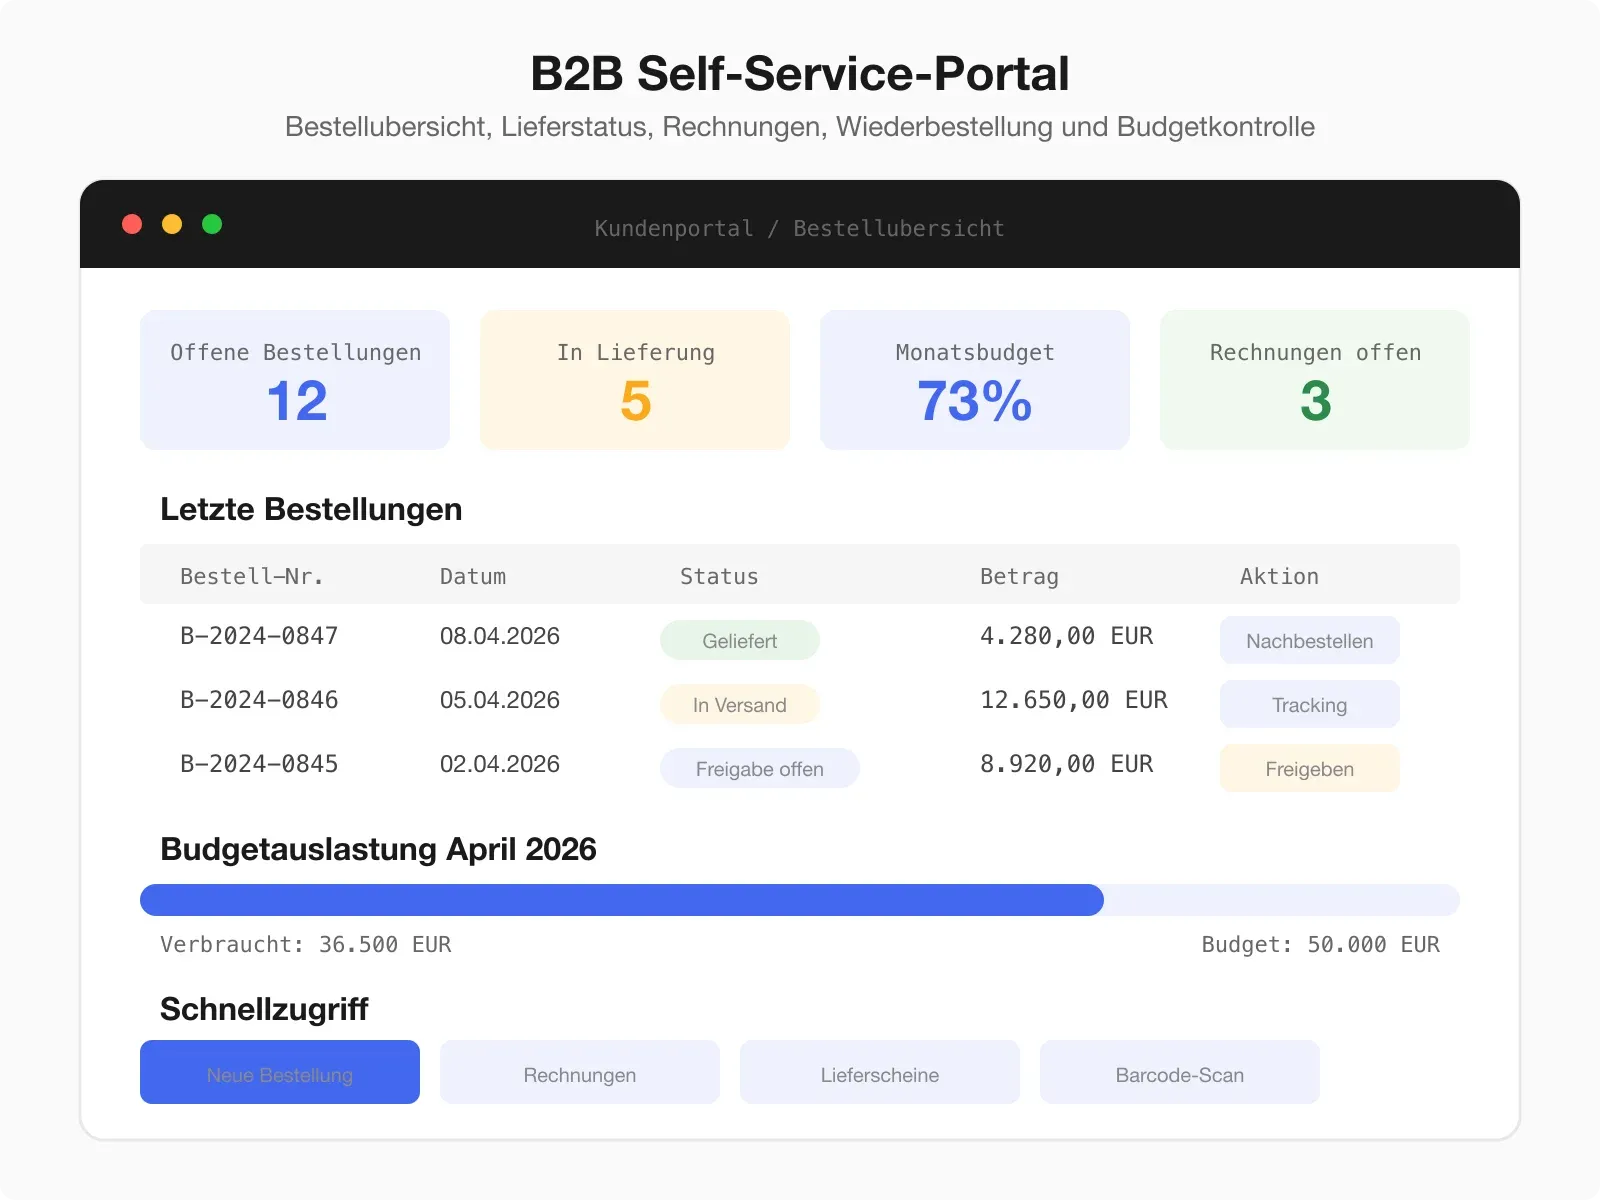Screen dimensions: 1600x1200
Task: Open the 'Rechnungen' quick access
Action: 579,1072
